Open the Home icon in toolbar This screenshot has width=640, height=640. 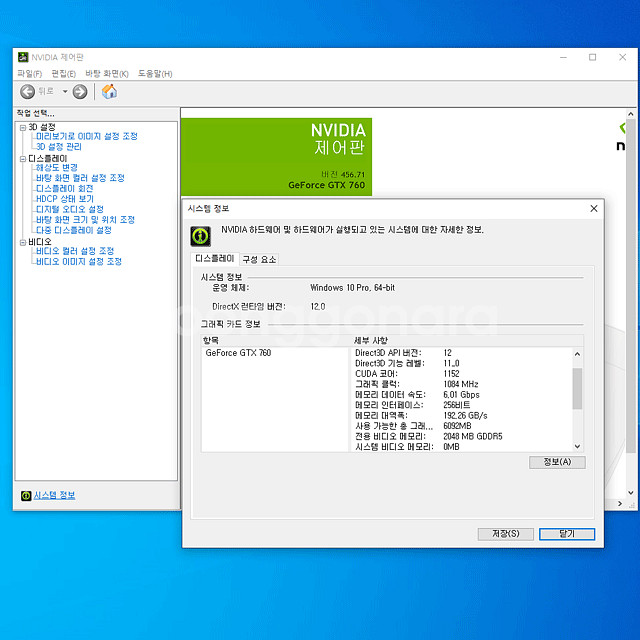[109, 91]
